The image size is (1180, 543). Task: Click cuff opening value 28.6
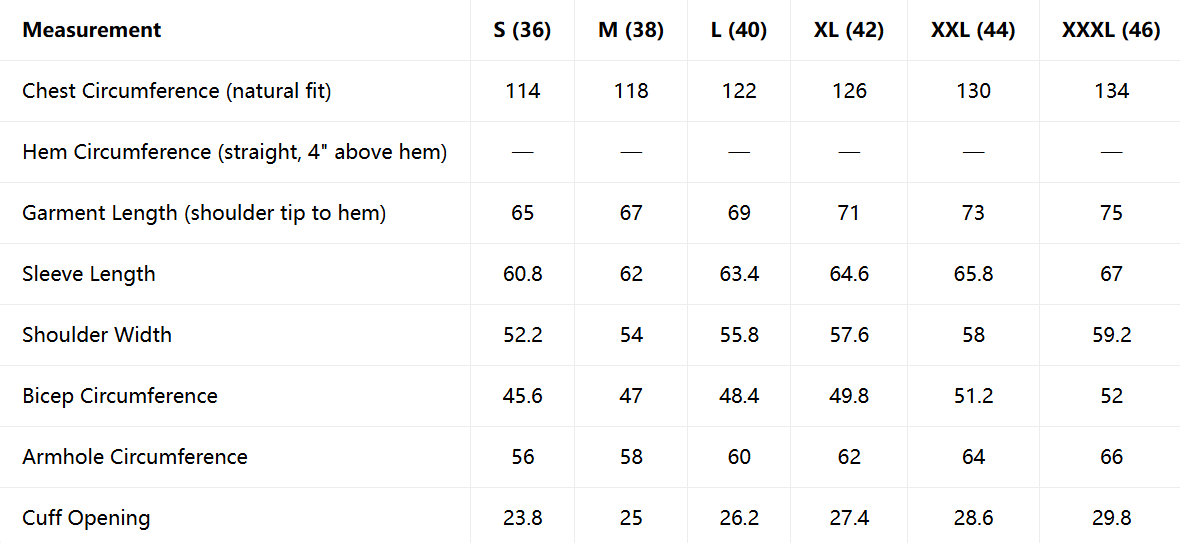pyautogui.click(x=973, y=518)
